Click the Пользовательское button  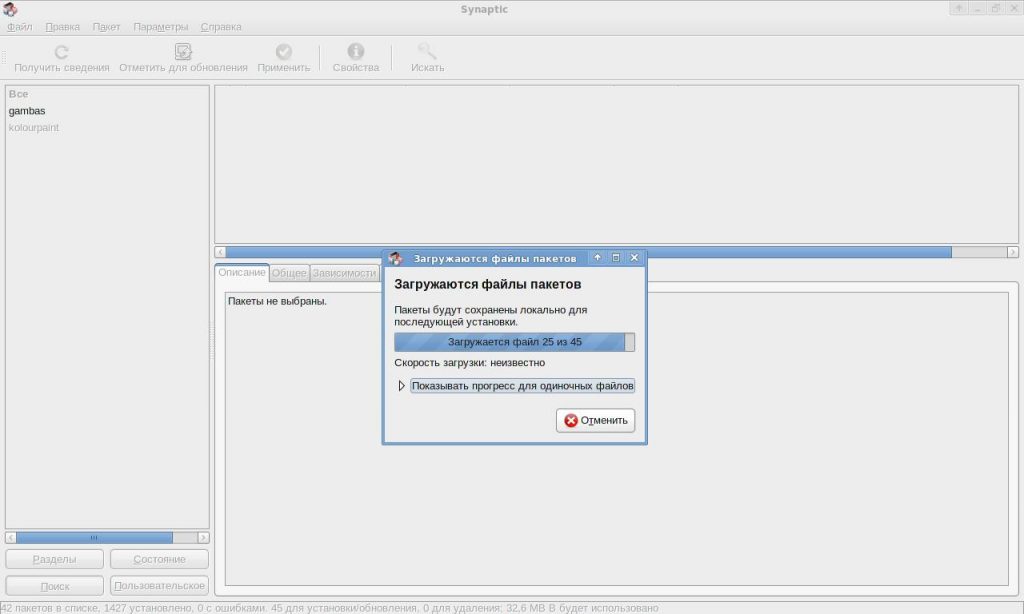(x=159, y=586)
